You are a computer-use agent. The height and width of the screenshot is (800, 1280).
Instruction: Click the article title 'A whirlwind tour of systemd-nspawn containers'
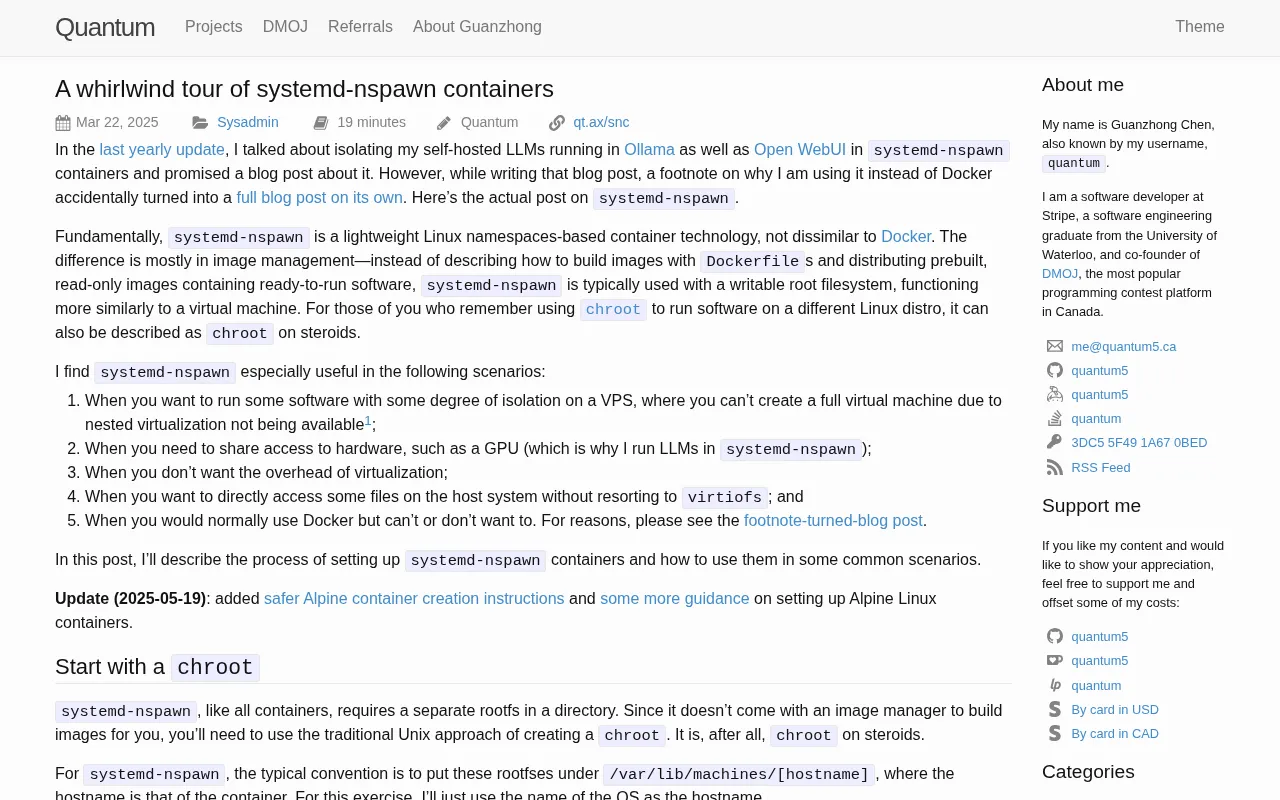(x=304, y=89)
